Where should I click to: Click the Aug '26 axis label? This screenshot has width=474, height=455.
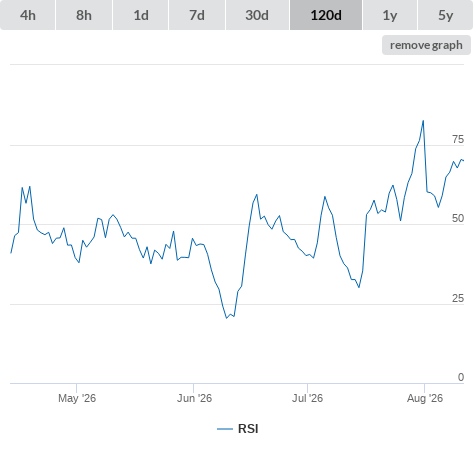pyautogui.click(x=425, y=398)
